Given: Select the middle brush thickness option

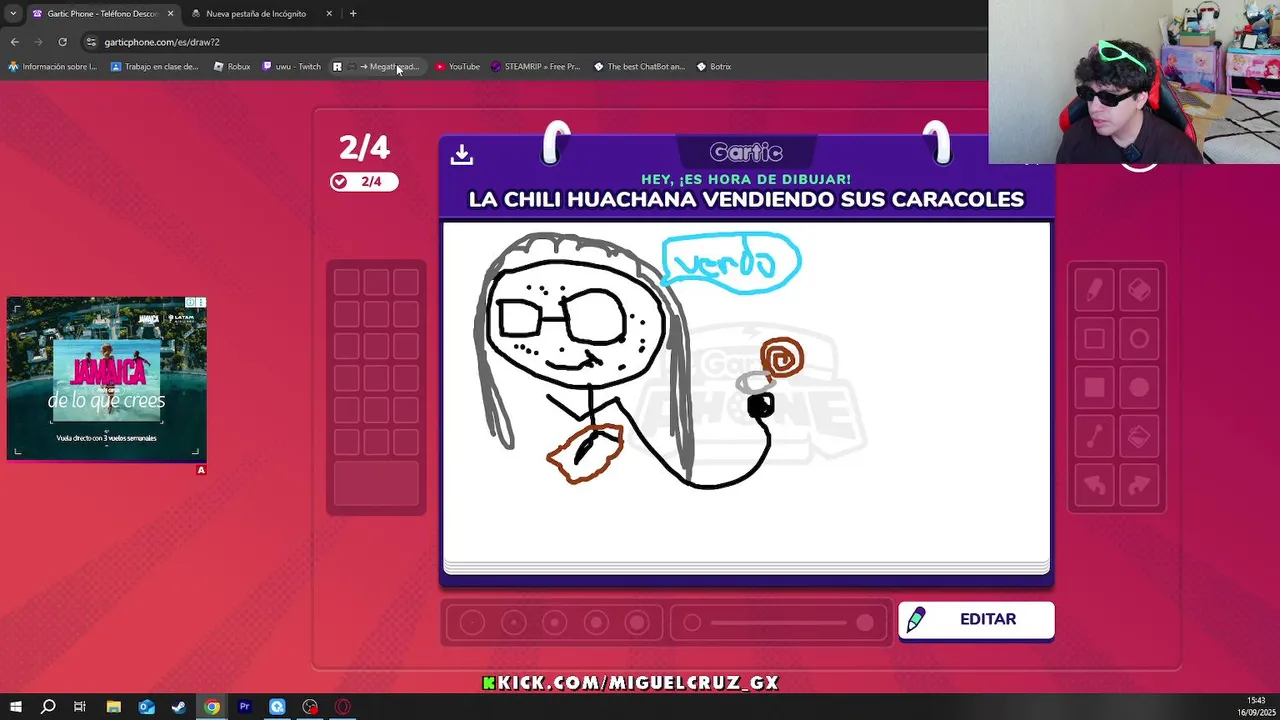Looking at the screenshot, I should point(554,623).
